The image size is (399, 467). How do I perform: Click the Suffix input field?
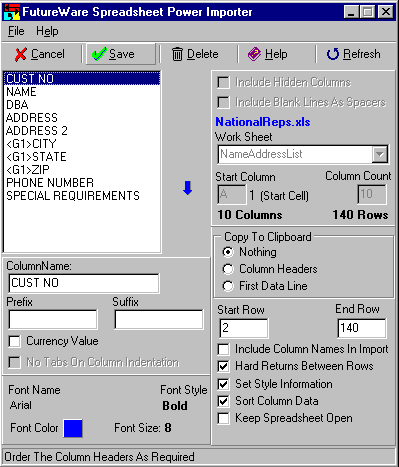tap(159, 319)
